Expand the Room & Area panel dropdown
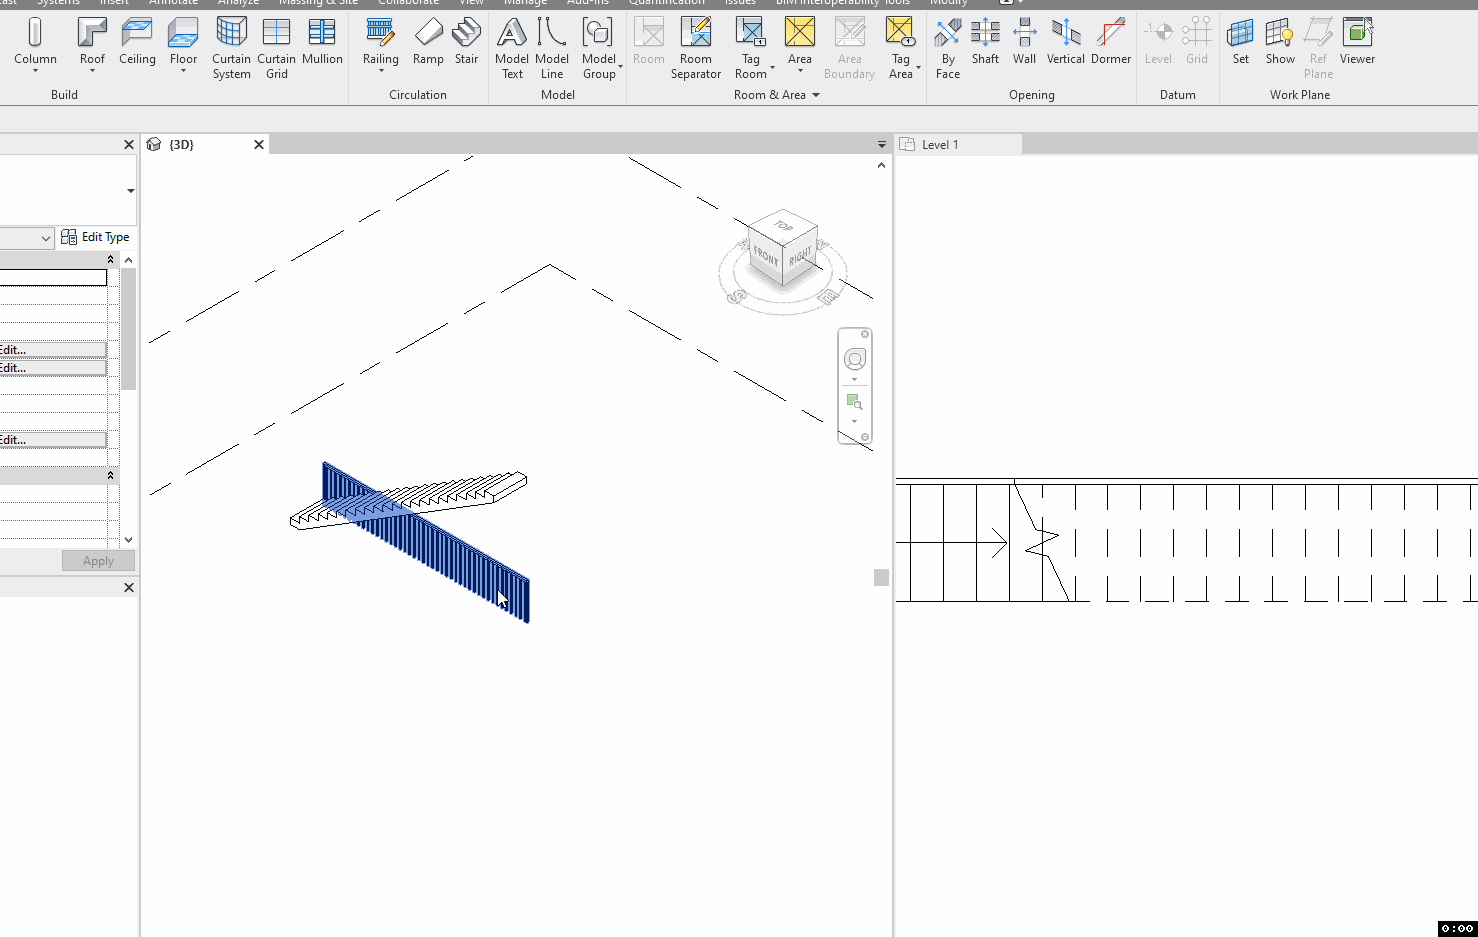 pos(815,95)
